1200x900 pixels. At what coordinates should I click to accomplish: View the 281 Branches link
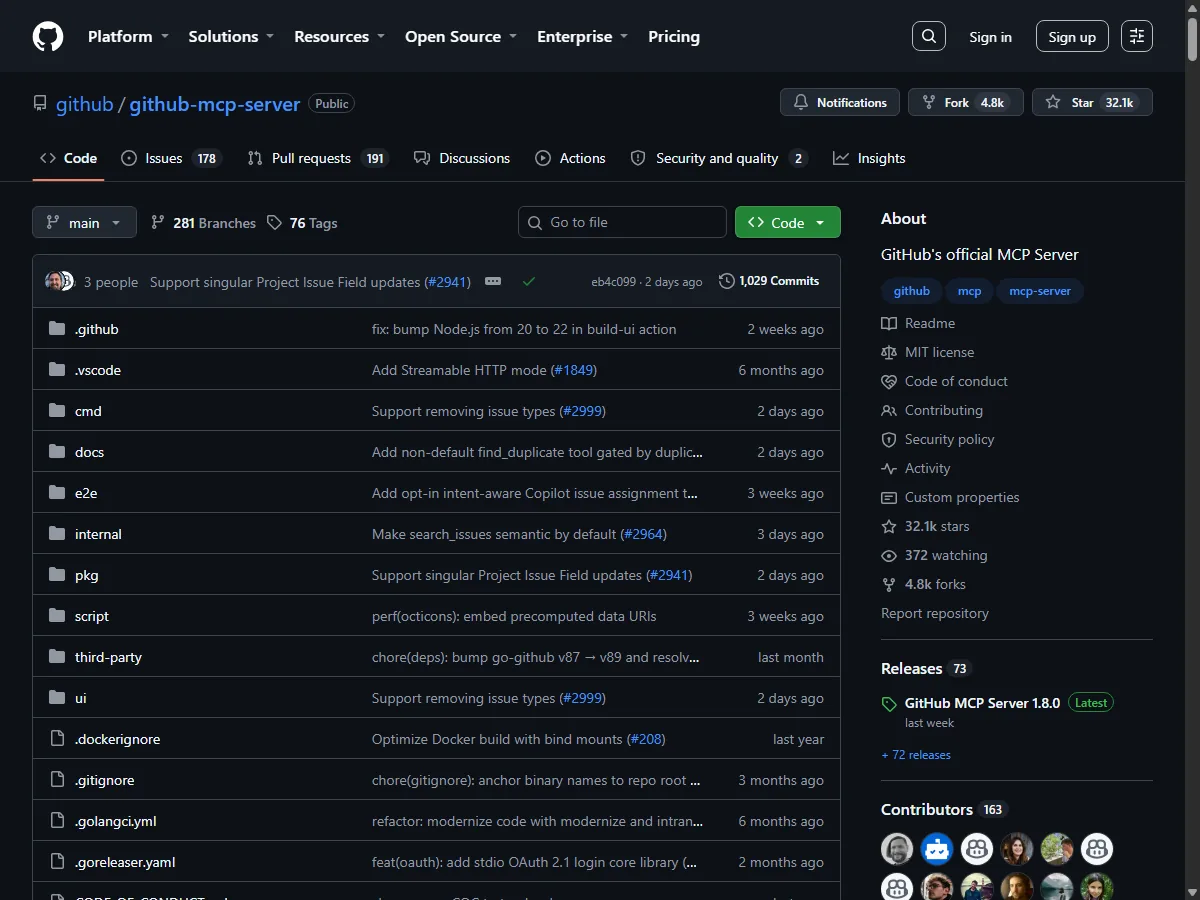pos(203,223)
